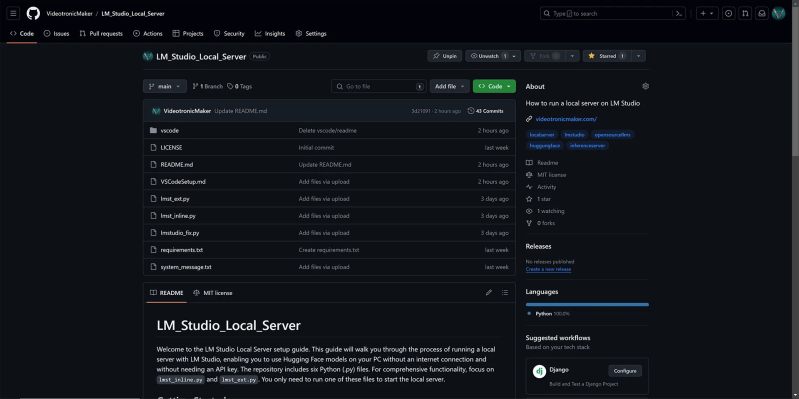Open the repository Settings tab
799x399 pixels.
(311, 34)
